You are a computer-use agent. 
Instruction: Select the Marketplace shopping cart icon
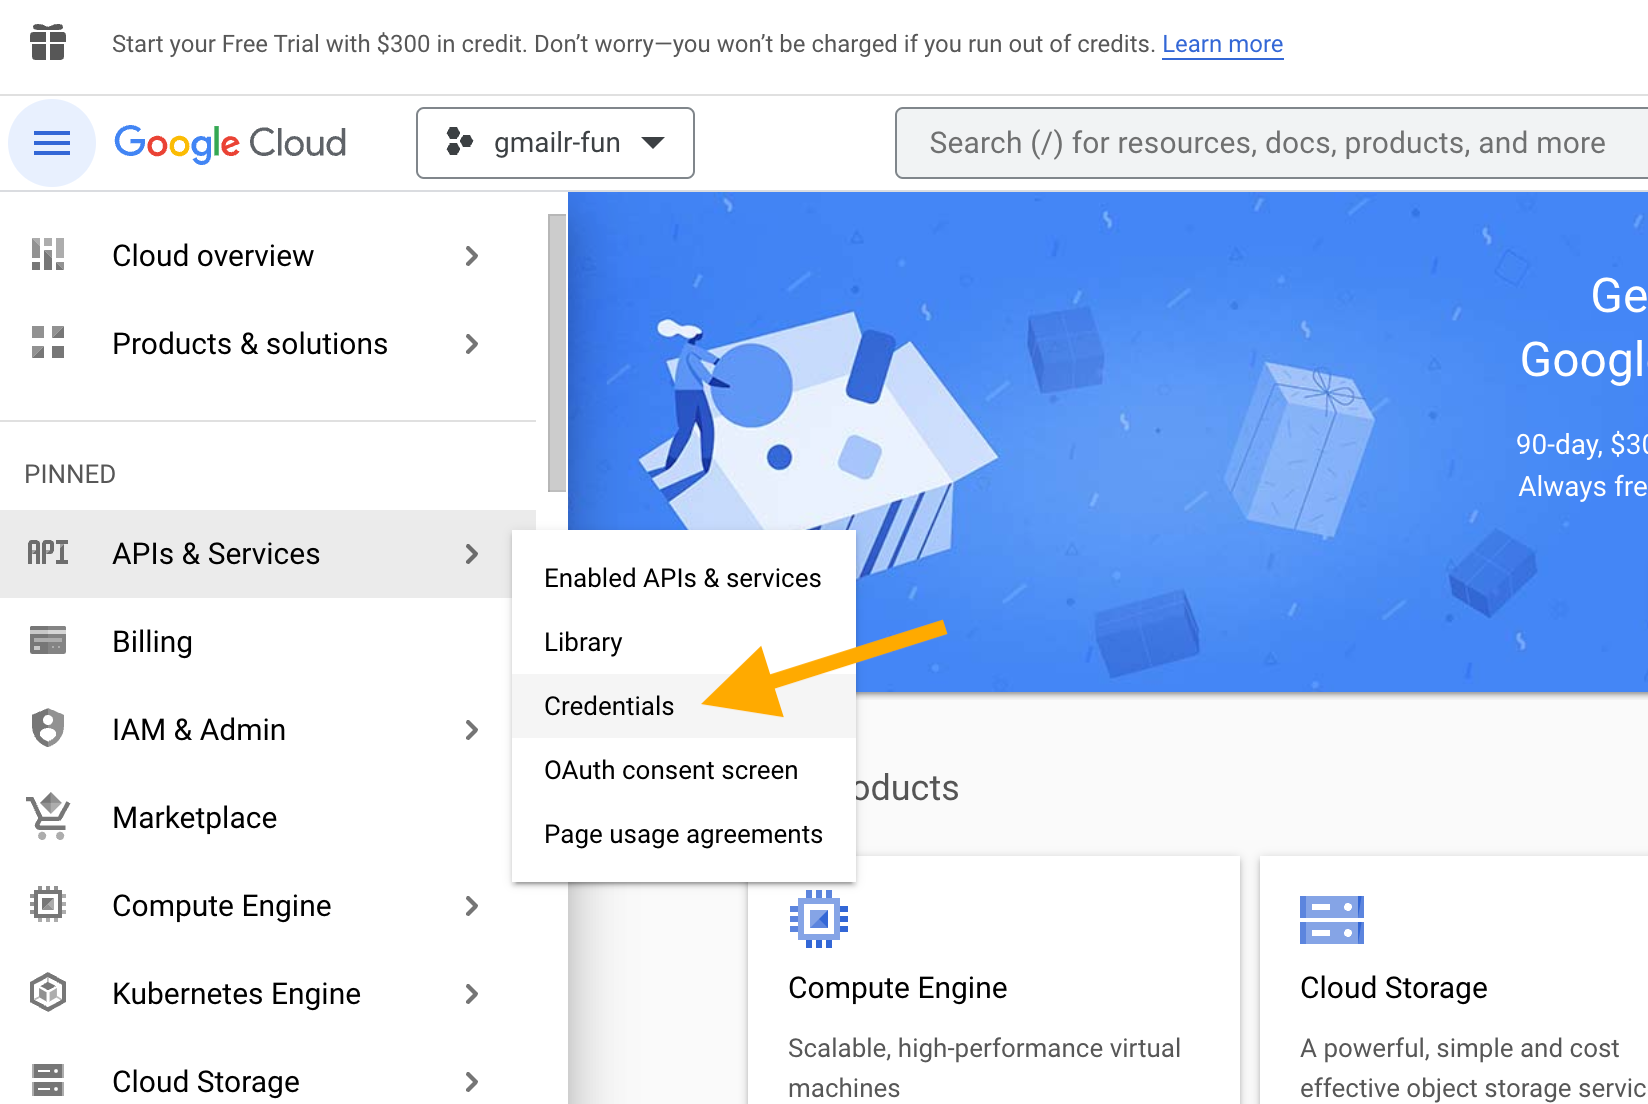[x=46, y=817]
